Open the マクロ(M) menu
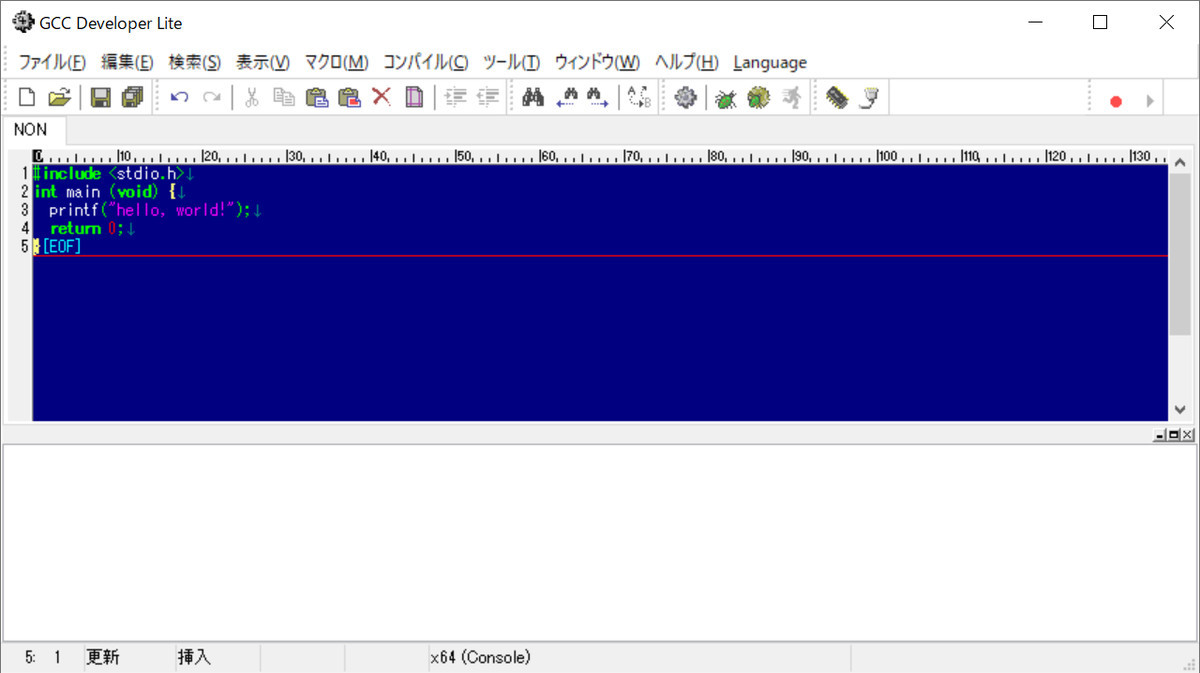 coord(336,62)
